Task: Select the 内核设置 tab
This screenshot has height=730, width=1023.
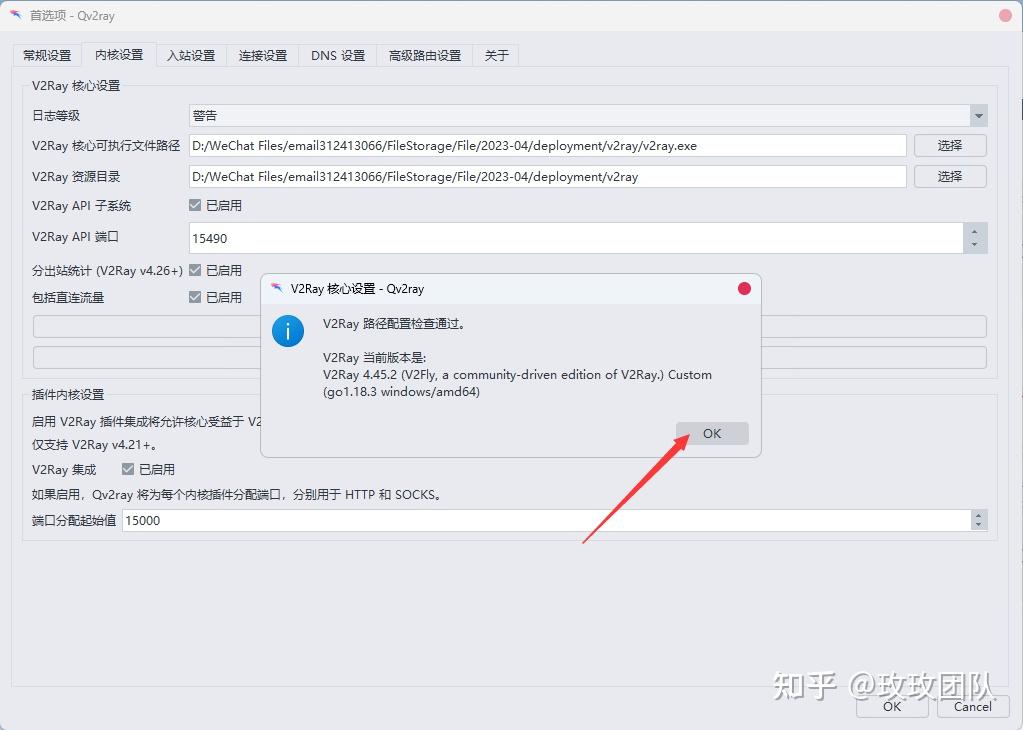Action: coord(119,54)
